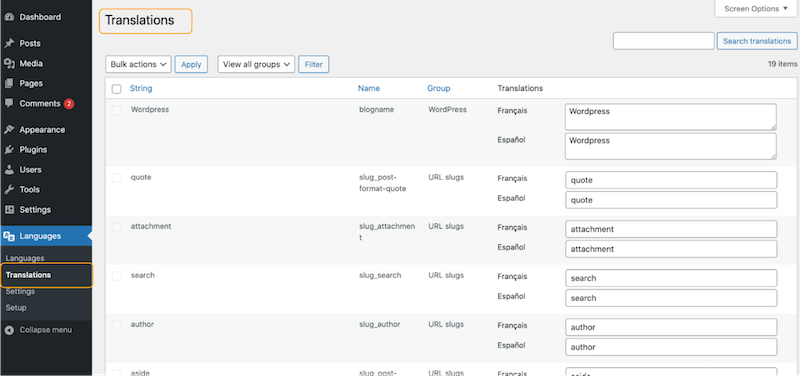
Task: Check the box for the attachment string row
Action: 116,227
